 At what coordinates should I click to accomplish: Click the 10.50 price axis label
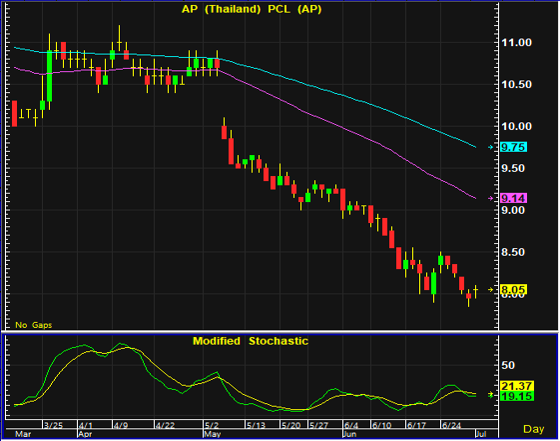[x=516, y=84]
